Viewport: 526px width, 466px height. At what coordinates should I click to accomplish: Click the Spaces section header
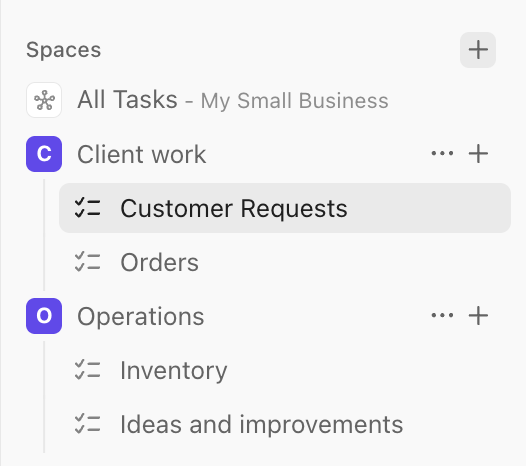click(63, 50)
